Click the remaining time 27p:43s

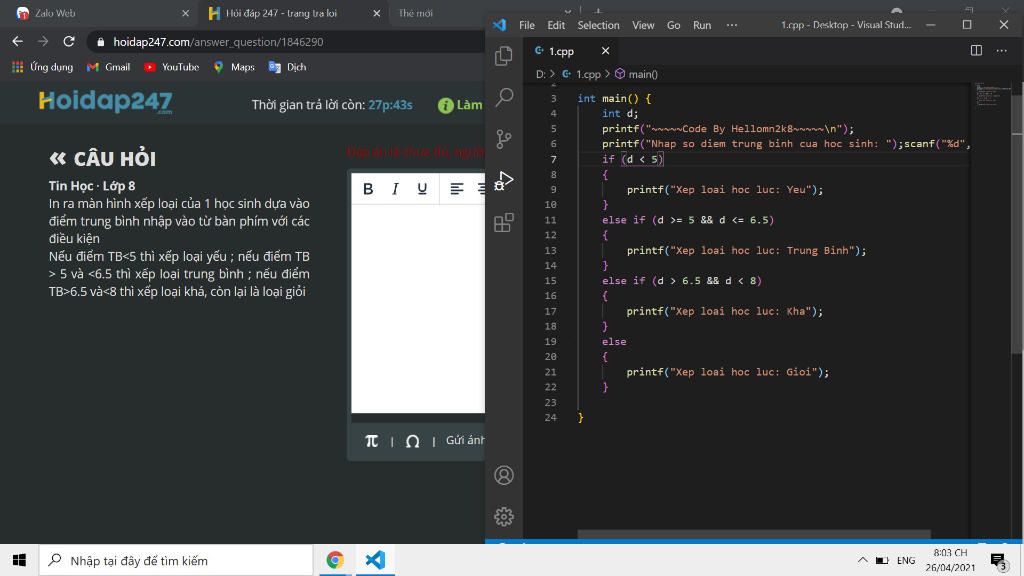pyautogui.click(x=391, y=104)
